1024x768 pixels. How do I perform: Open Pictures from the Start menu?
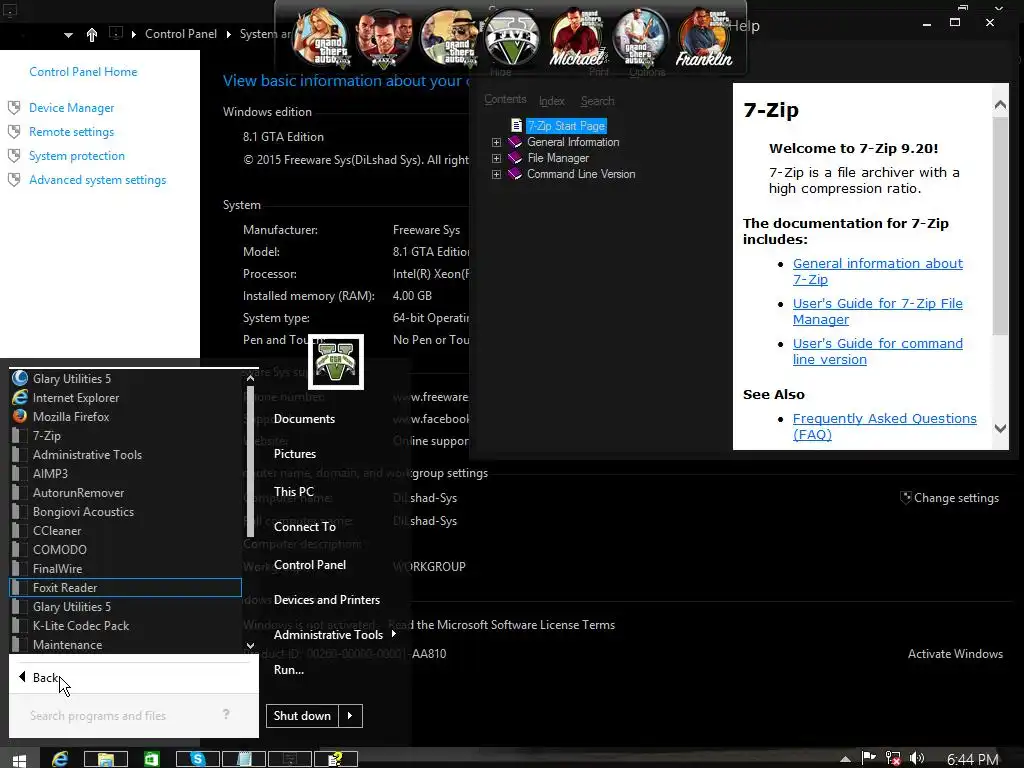click(x=295, y=454)
